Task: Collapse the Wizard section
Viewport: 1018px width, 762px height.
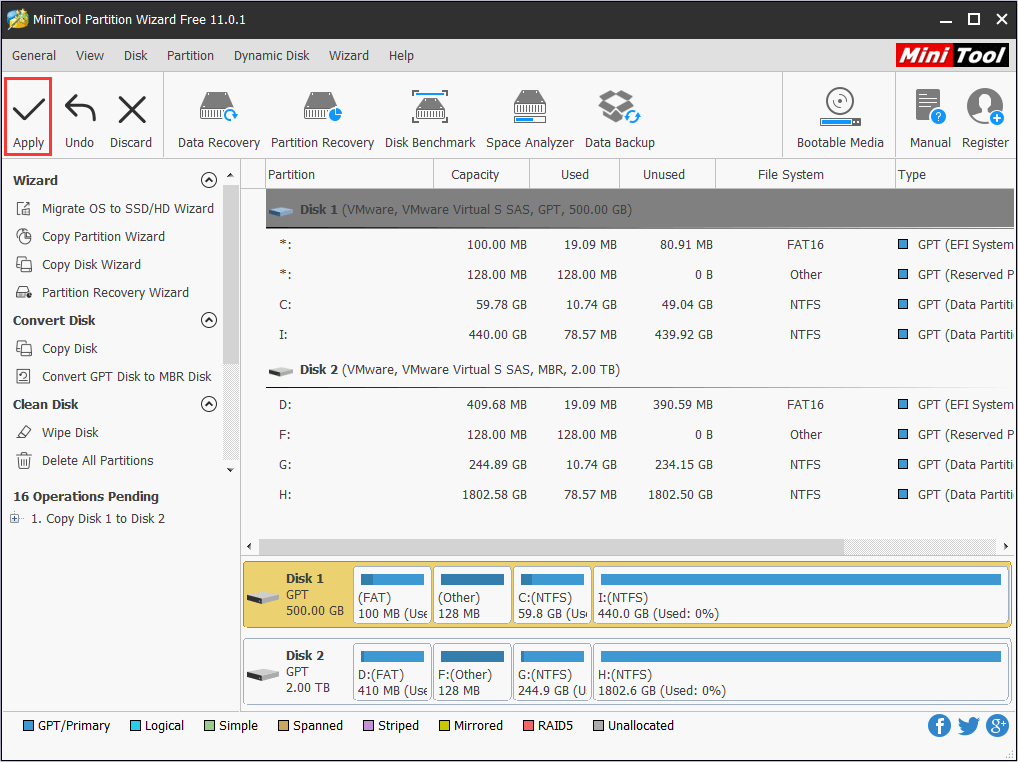Action: tap(208, 180)
